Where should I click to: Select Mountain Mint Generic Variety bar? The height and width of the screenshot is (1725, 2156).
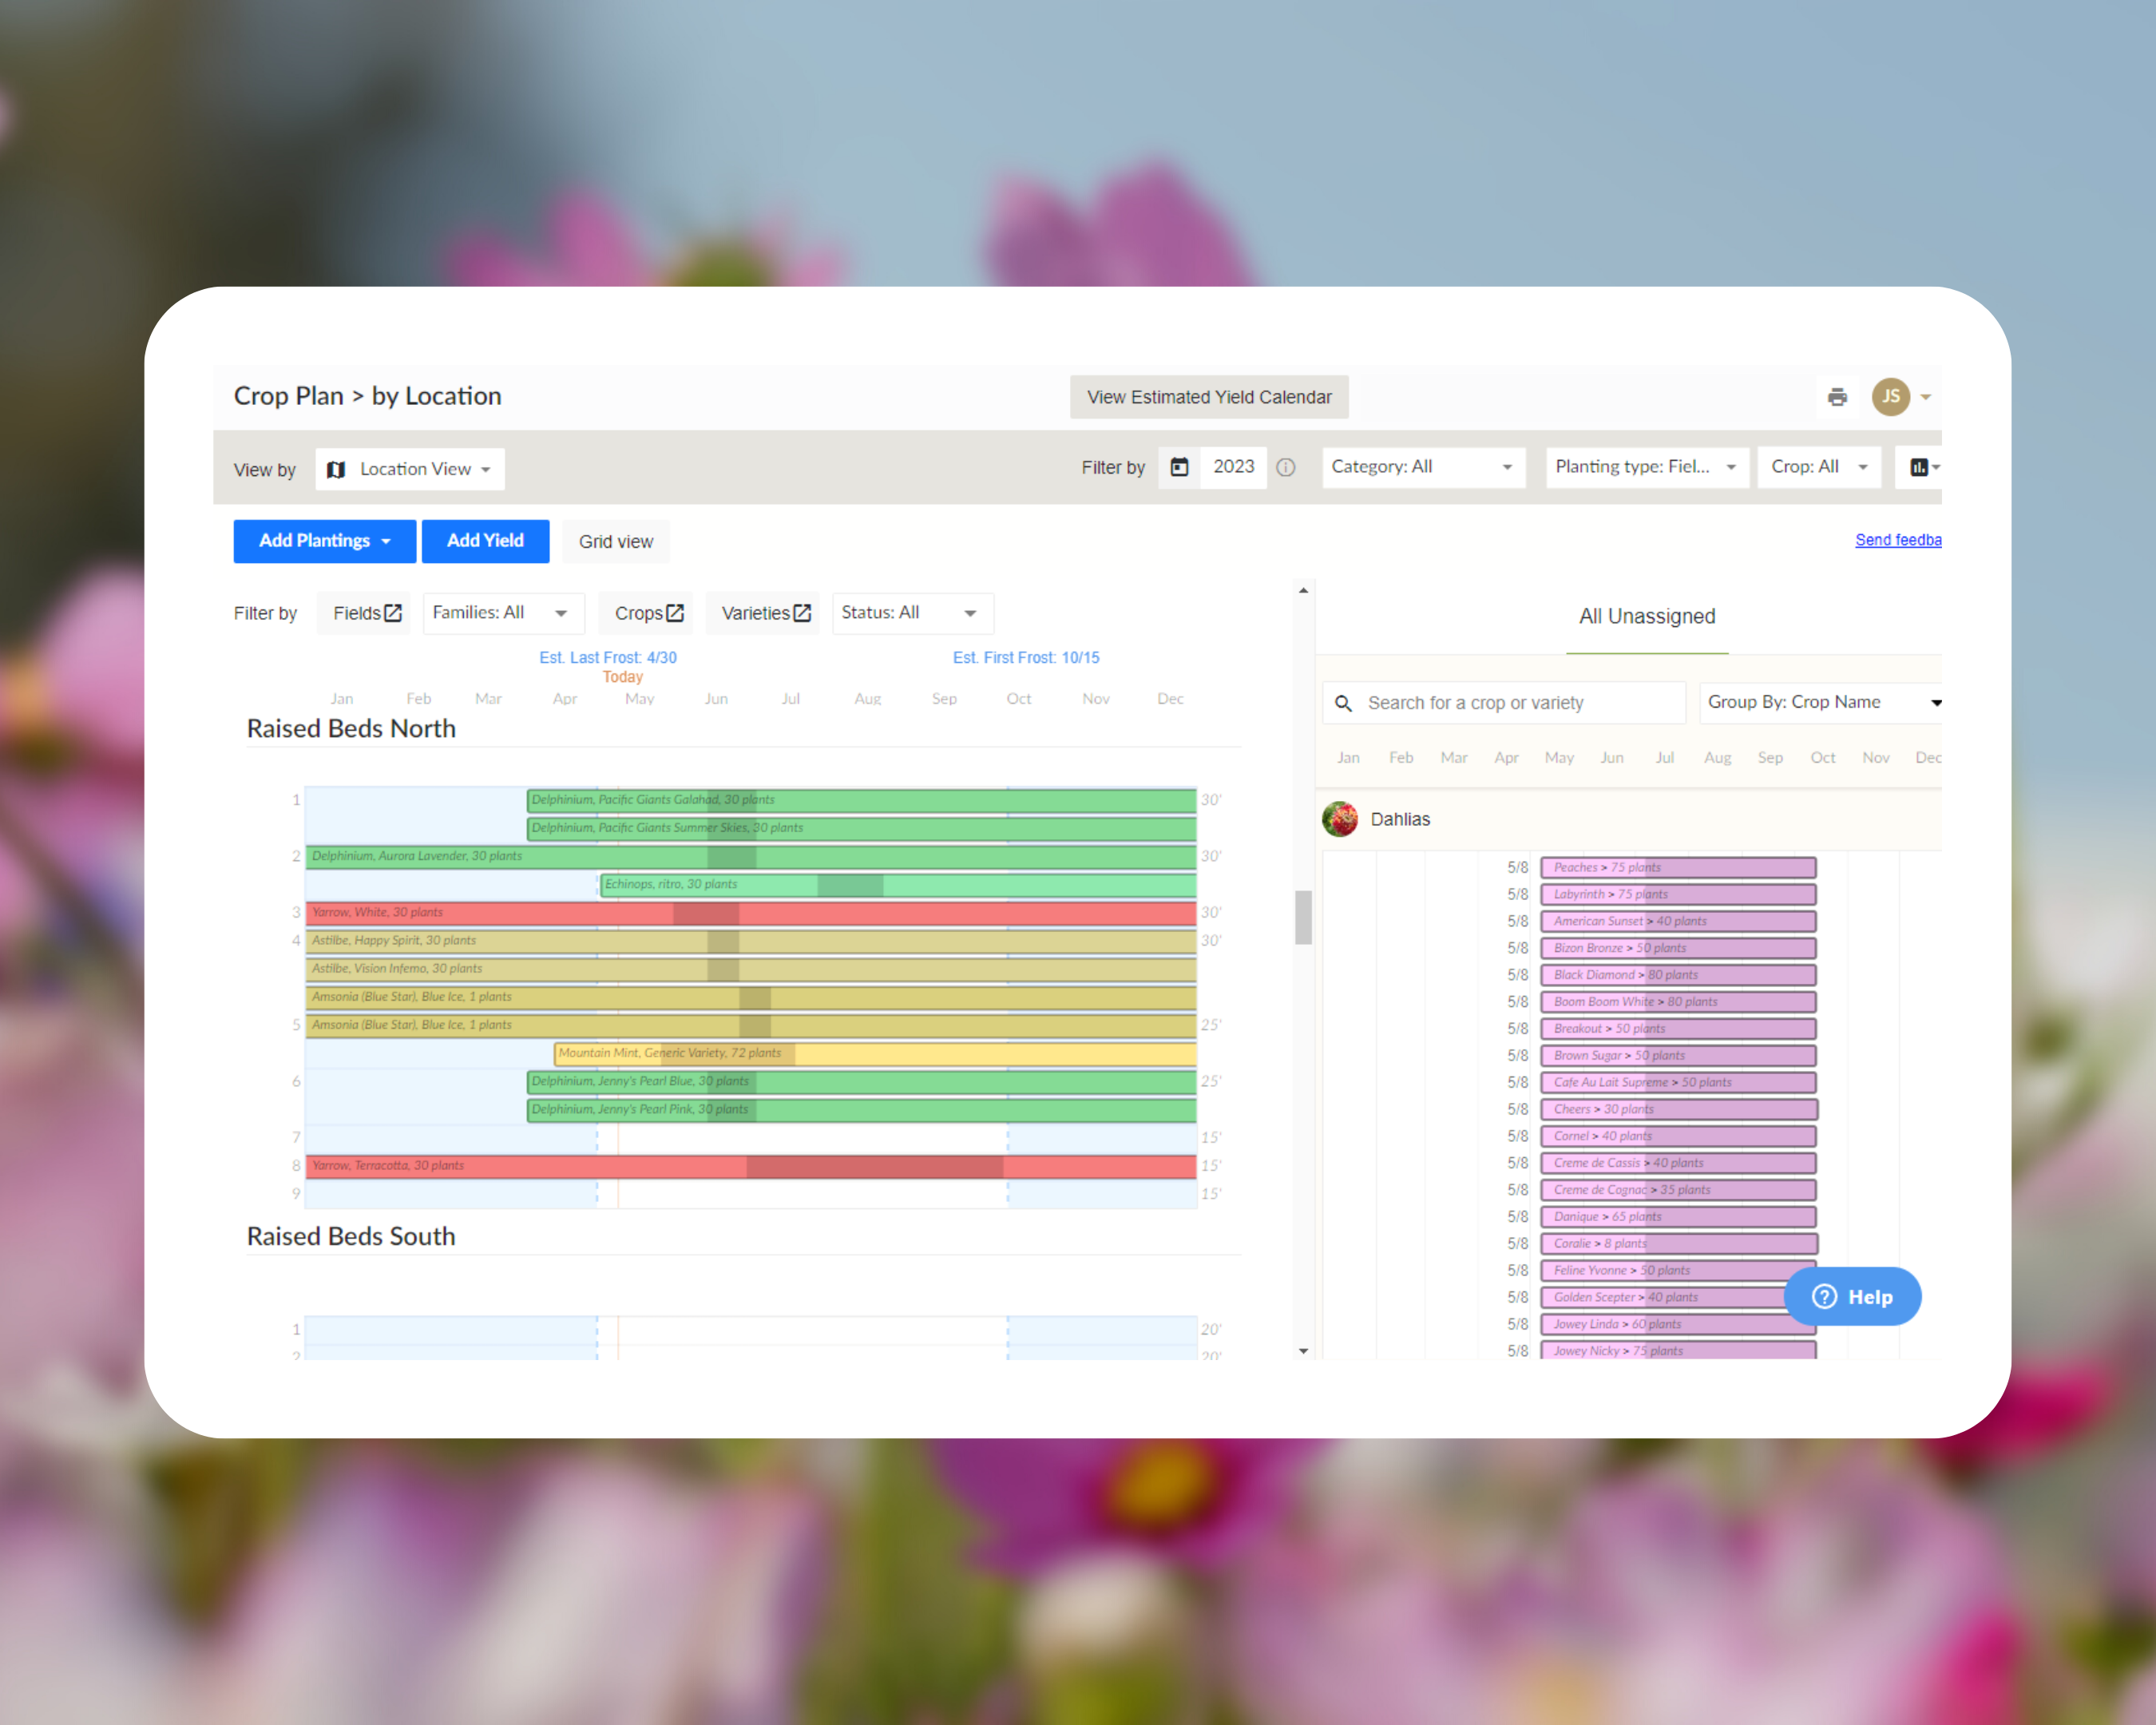pos(875,1053)
